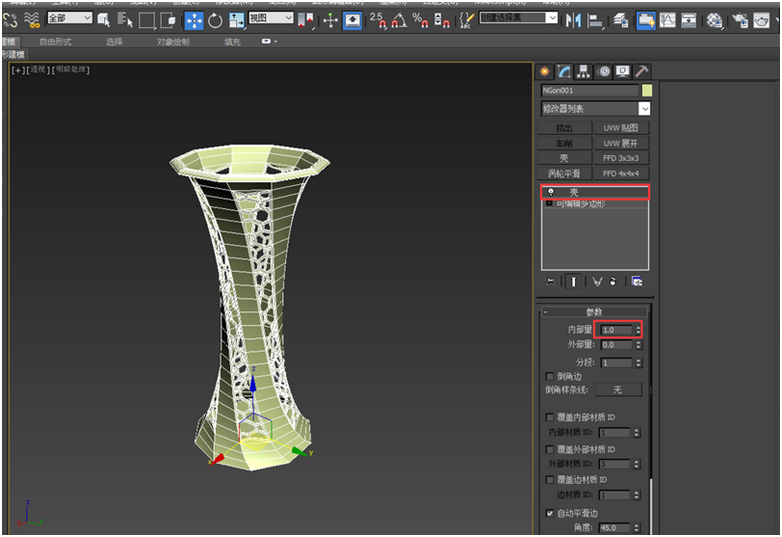Toggle Show End Result button

[x=573, y=282]
